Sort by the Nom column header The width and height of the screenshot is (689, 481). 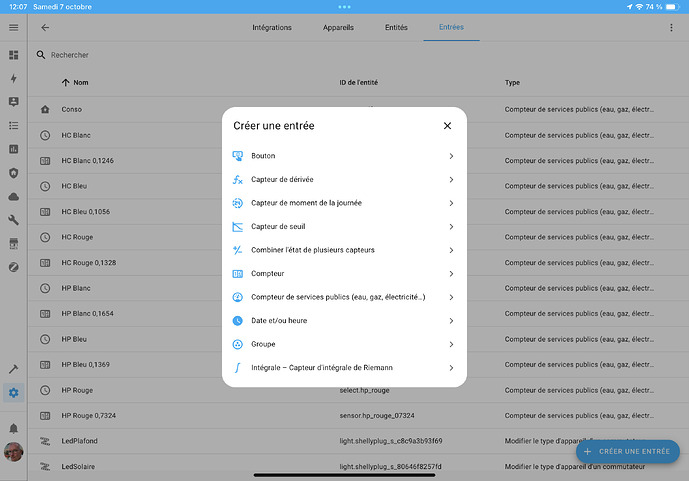tap(80, 83)
